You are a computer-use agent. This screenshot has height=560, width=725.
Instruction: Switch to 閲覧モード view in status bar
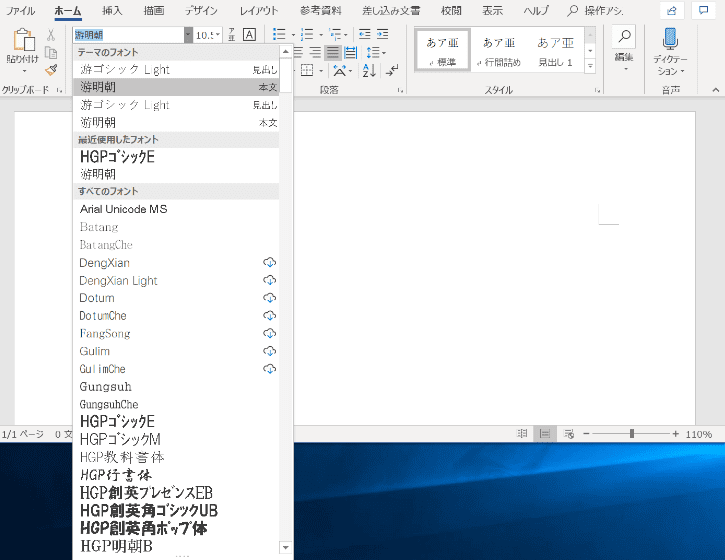point(522,434)
